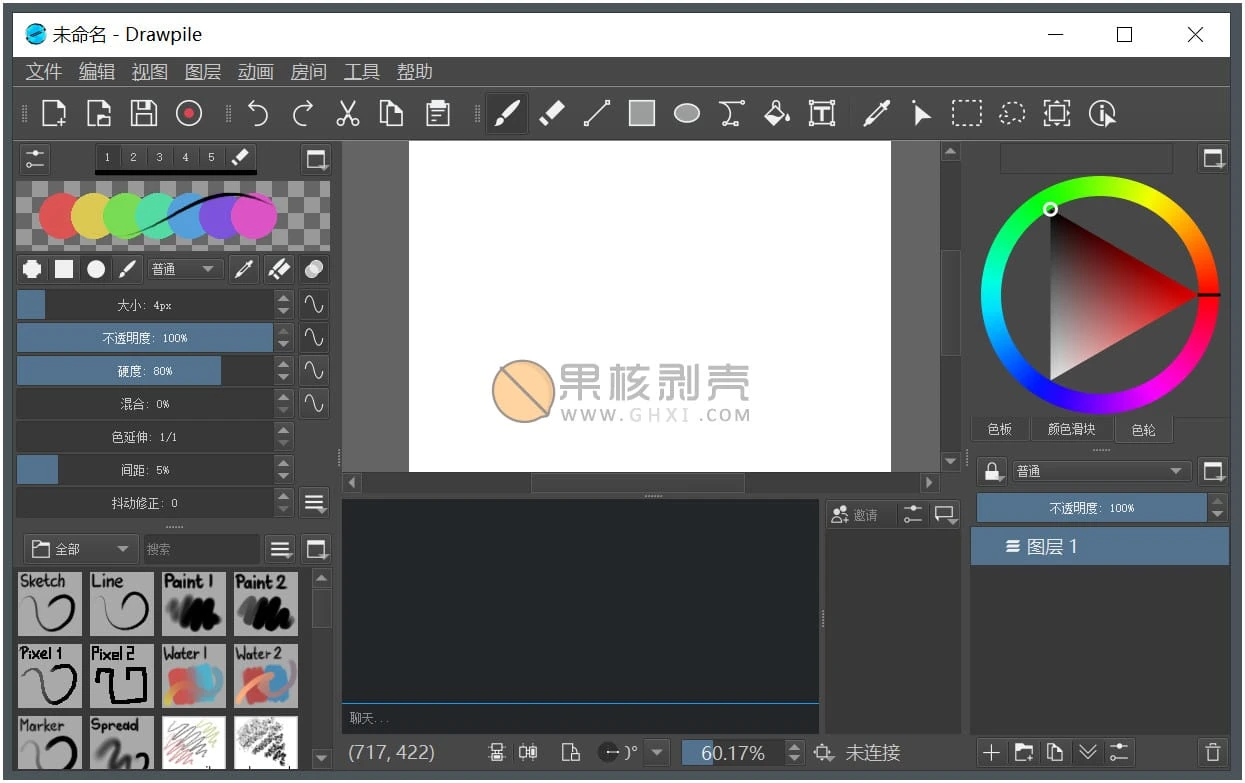Open the brush list hamburger menu
Image resolution: width=1245 pixels, height=783 pixels.
(281, 549)
